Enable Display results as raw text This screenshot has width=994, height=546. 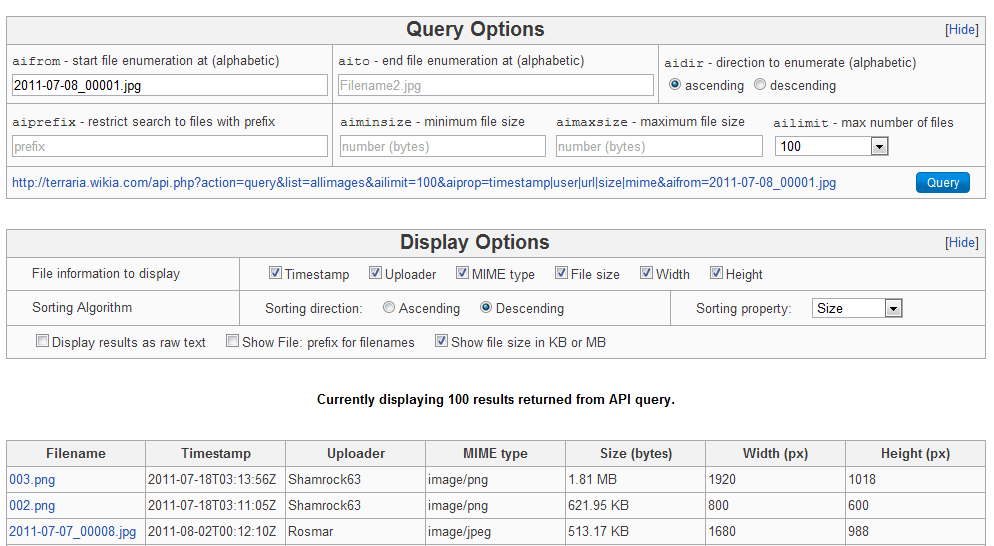42,341
